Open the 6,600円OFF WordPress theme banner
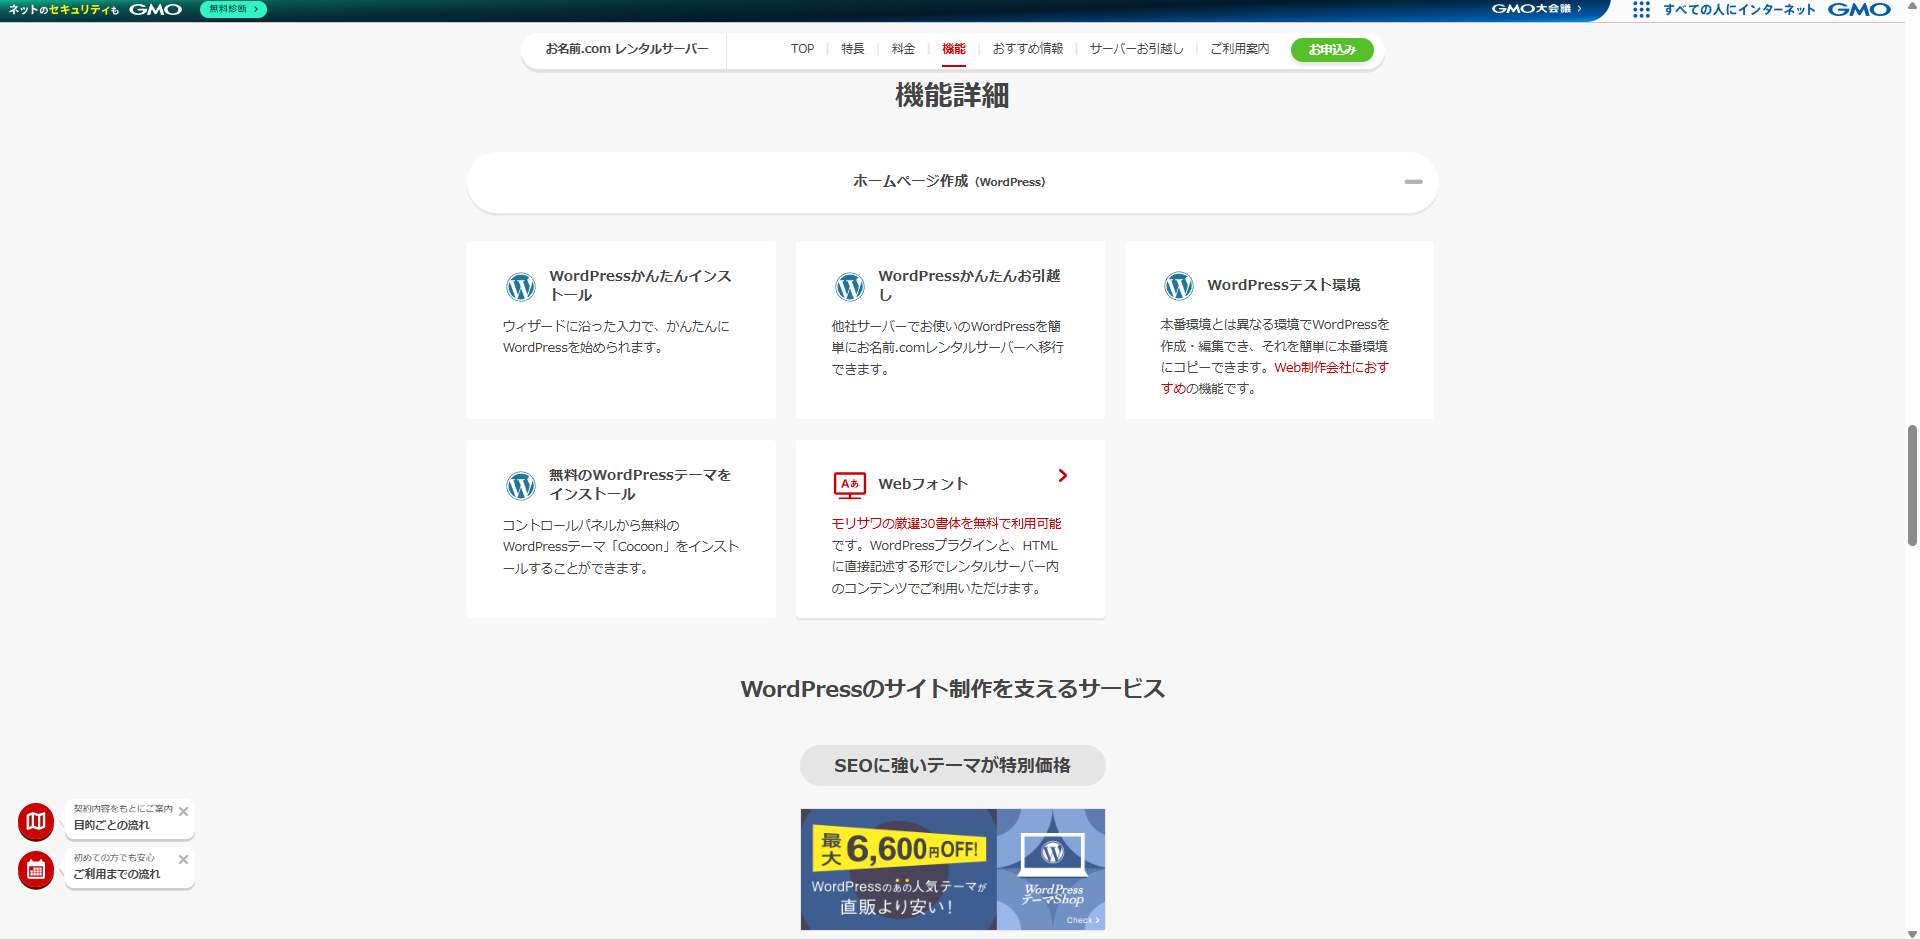1920x939 pixels. (952, 869)
